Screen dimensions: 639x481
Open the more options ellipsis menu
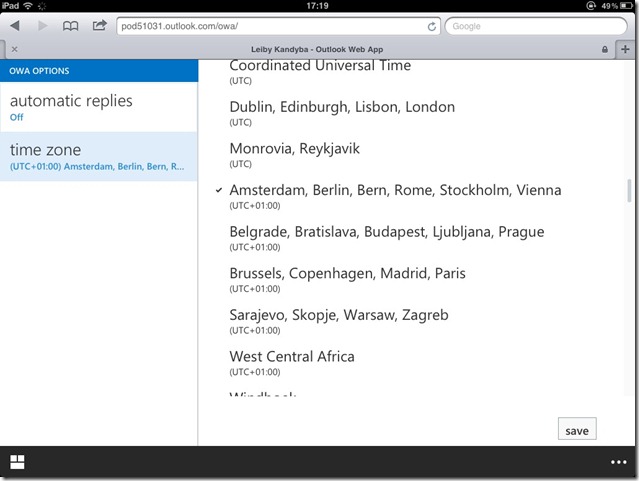[618, 462]
